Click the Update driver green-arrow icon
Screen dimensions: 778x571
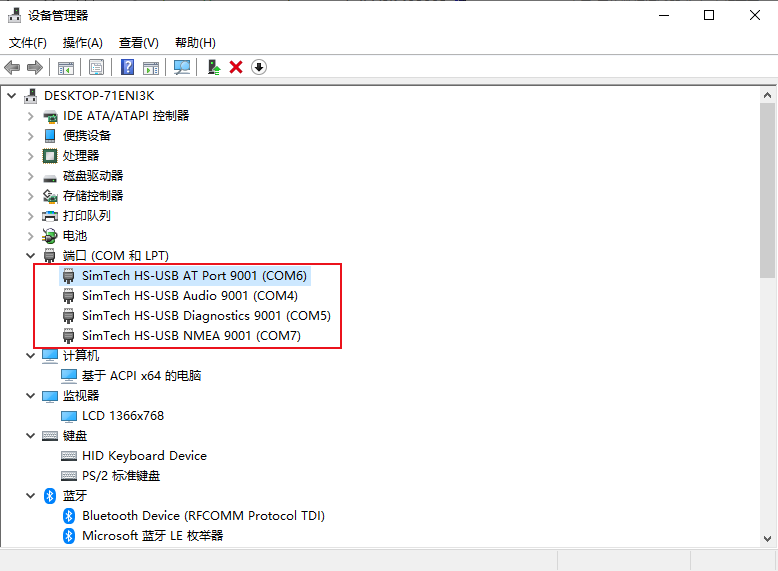tap(214, 67)
